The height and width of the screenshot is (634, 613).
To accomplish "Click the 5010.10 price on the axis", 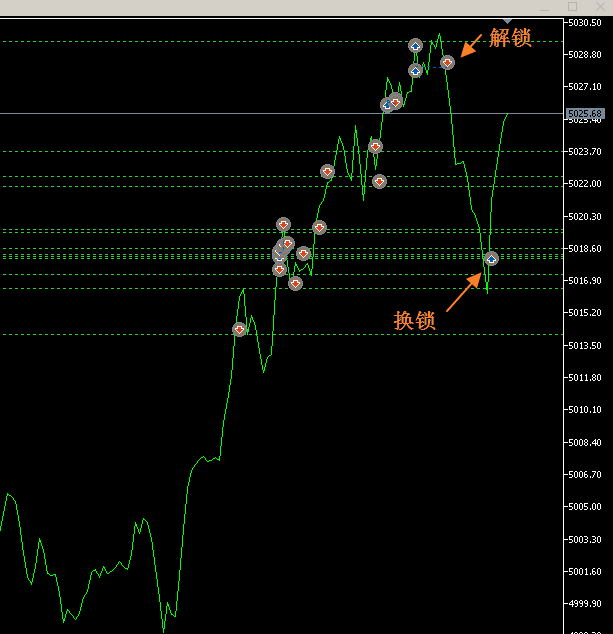I will [x=586, y=410].
